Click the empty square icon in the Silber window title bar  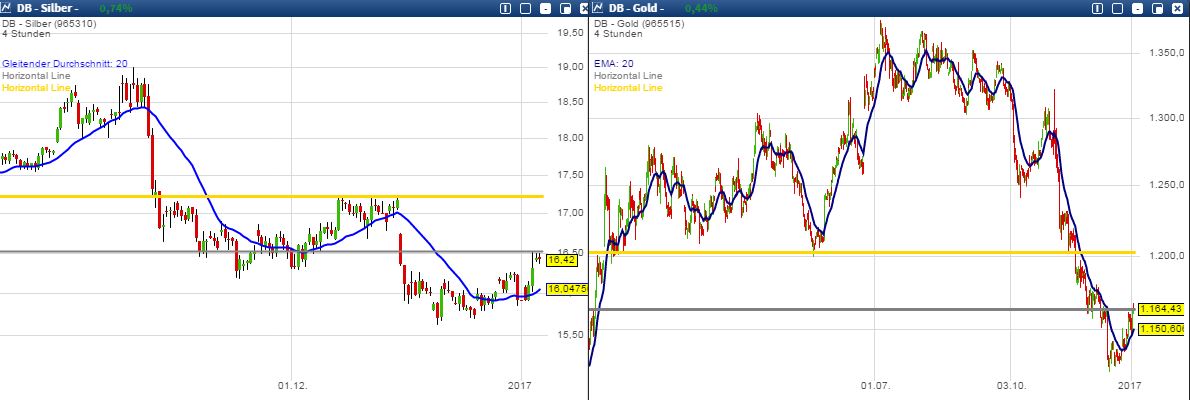(525, 8)
